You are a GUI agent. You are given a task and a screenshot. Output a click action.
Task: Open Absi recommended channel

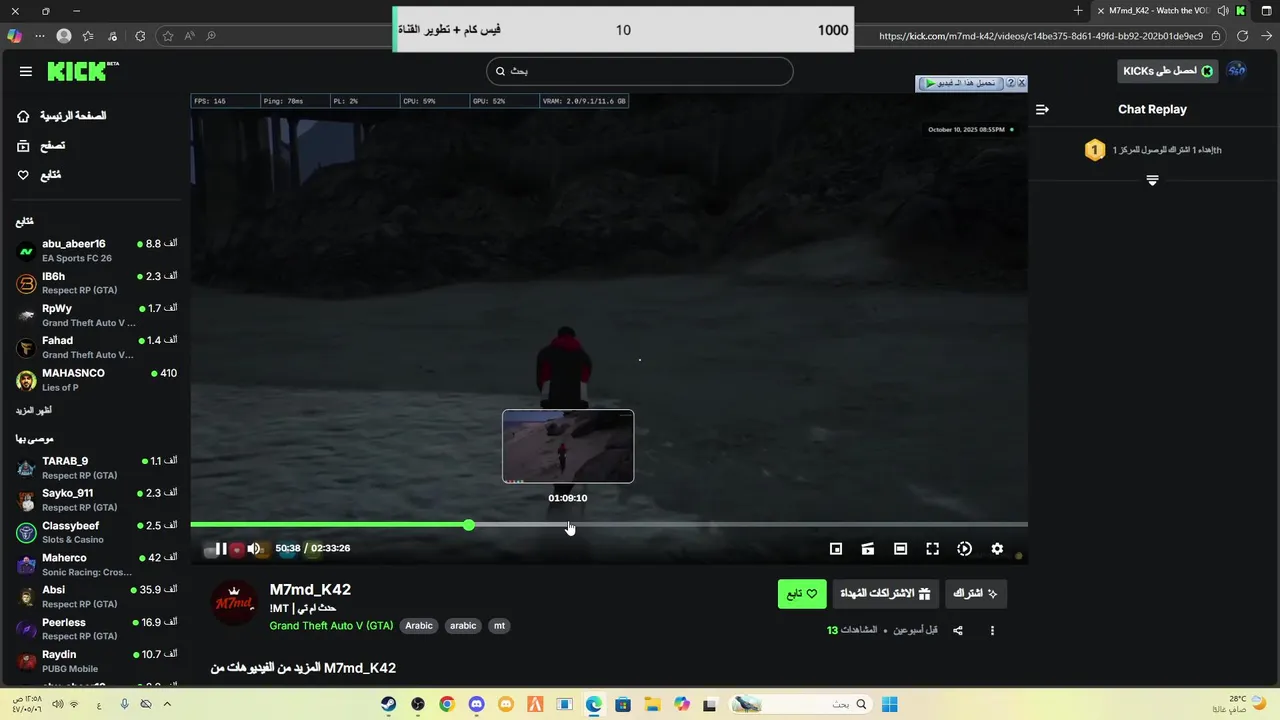[96, 597]
